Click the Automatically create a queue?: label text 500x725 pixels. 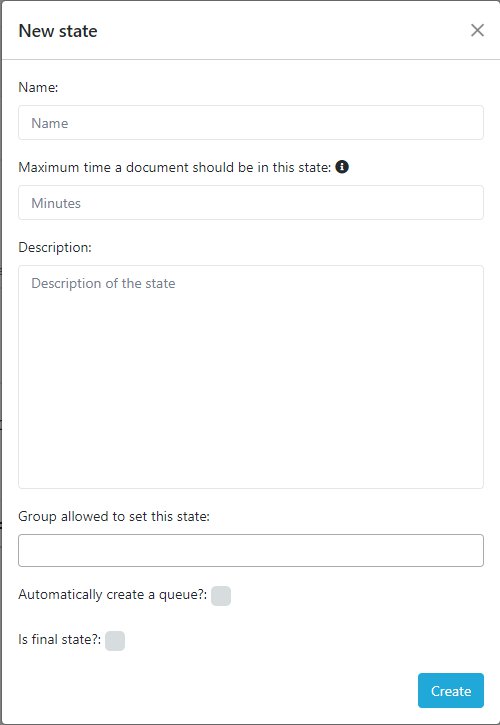pos(113,595)
